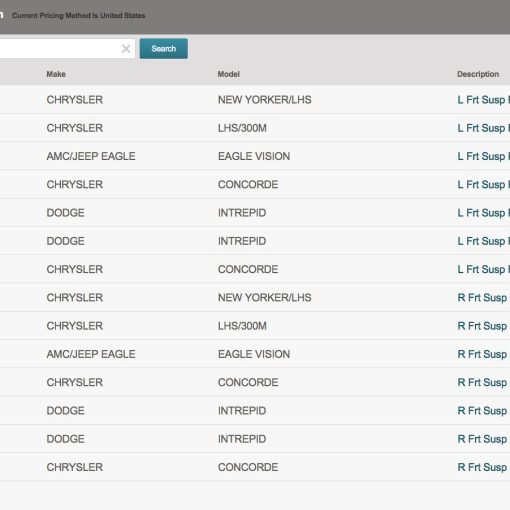510x510 pixels.
Task: Select first AMC/JEEP EAGLE make cell
Action: (x=91, y=156)
